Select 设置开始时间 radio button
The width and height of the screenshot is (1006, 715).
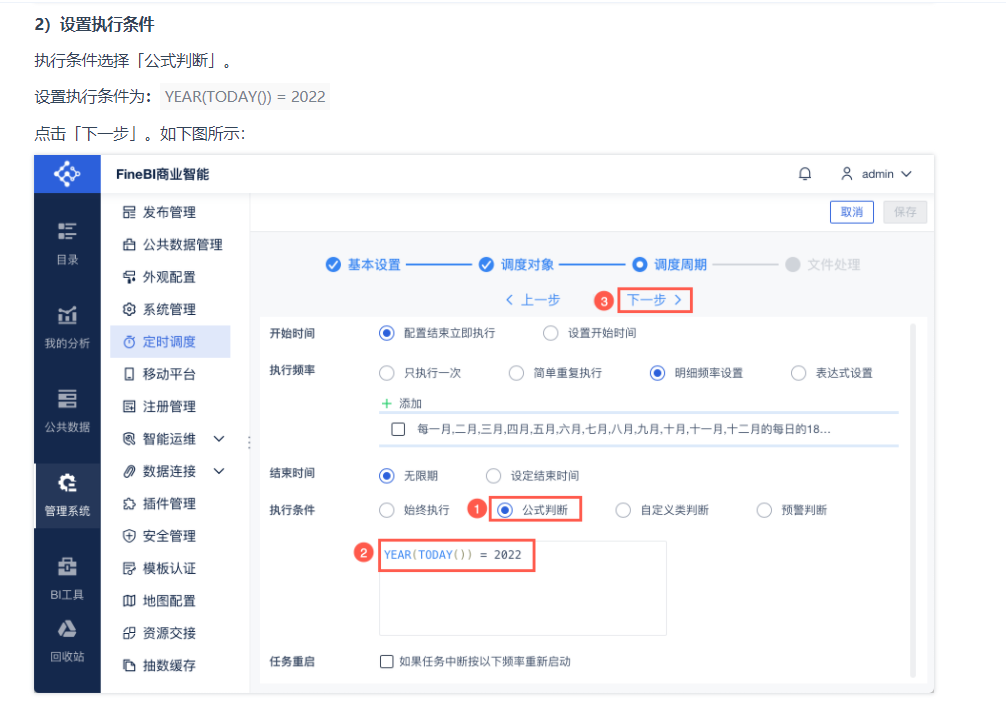coord(550,333)
